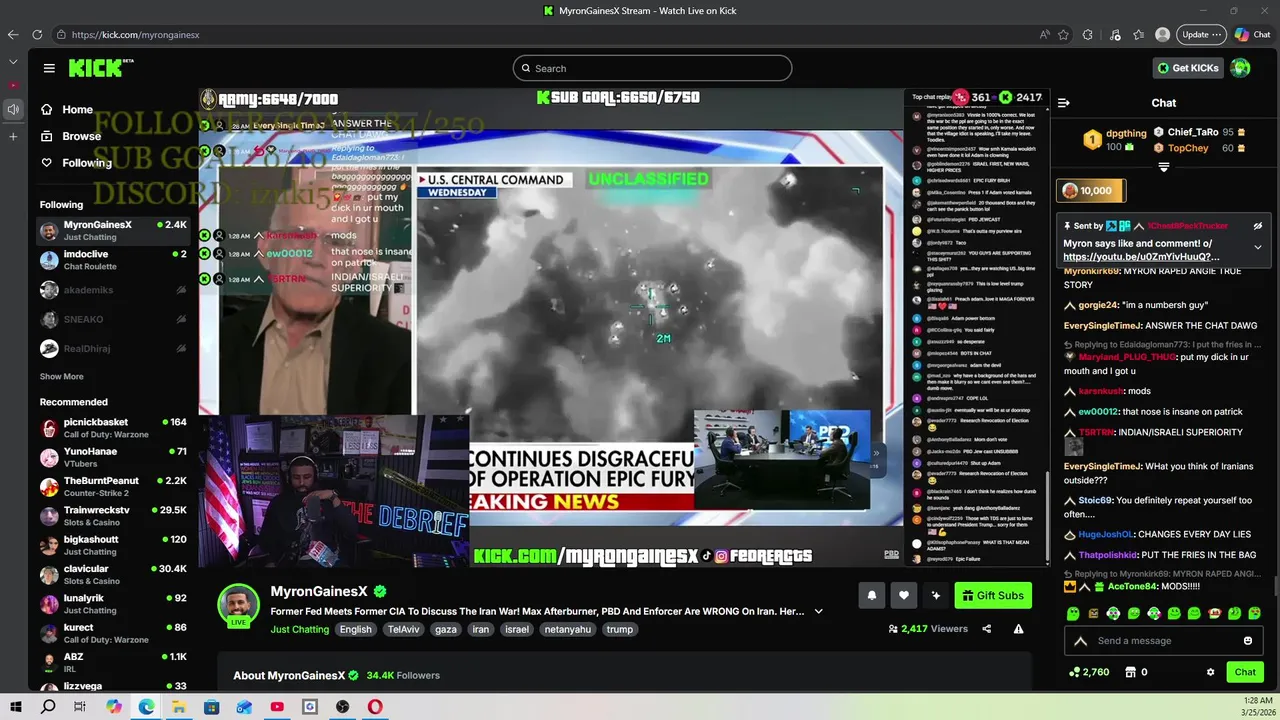The height and width of the screenshot is (720, 1280).
Task: Click the Kick search box
Action: 652,68
